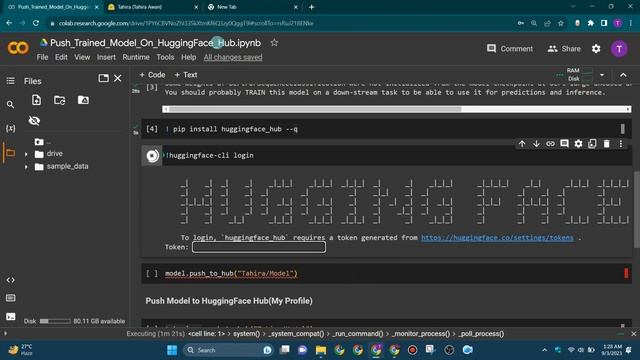The image size is (640, 360).
Task: Open File Explorer from the taskbar
Action: click(321, 350)
